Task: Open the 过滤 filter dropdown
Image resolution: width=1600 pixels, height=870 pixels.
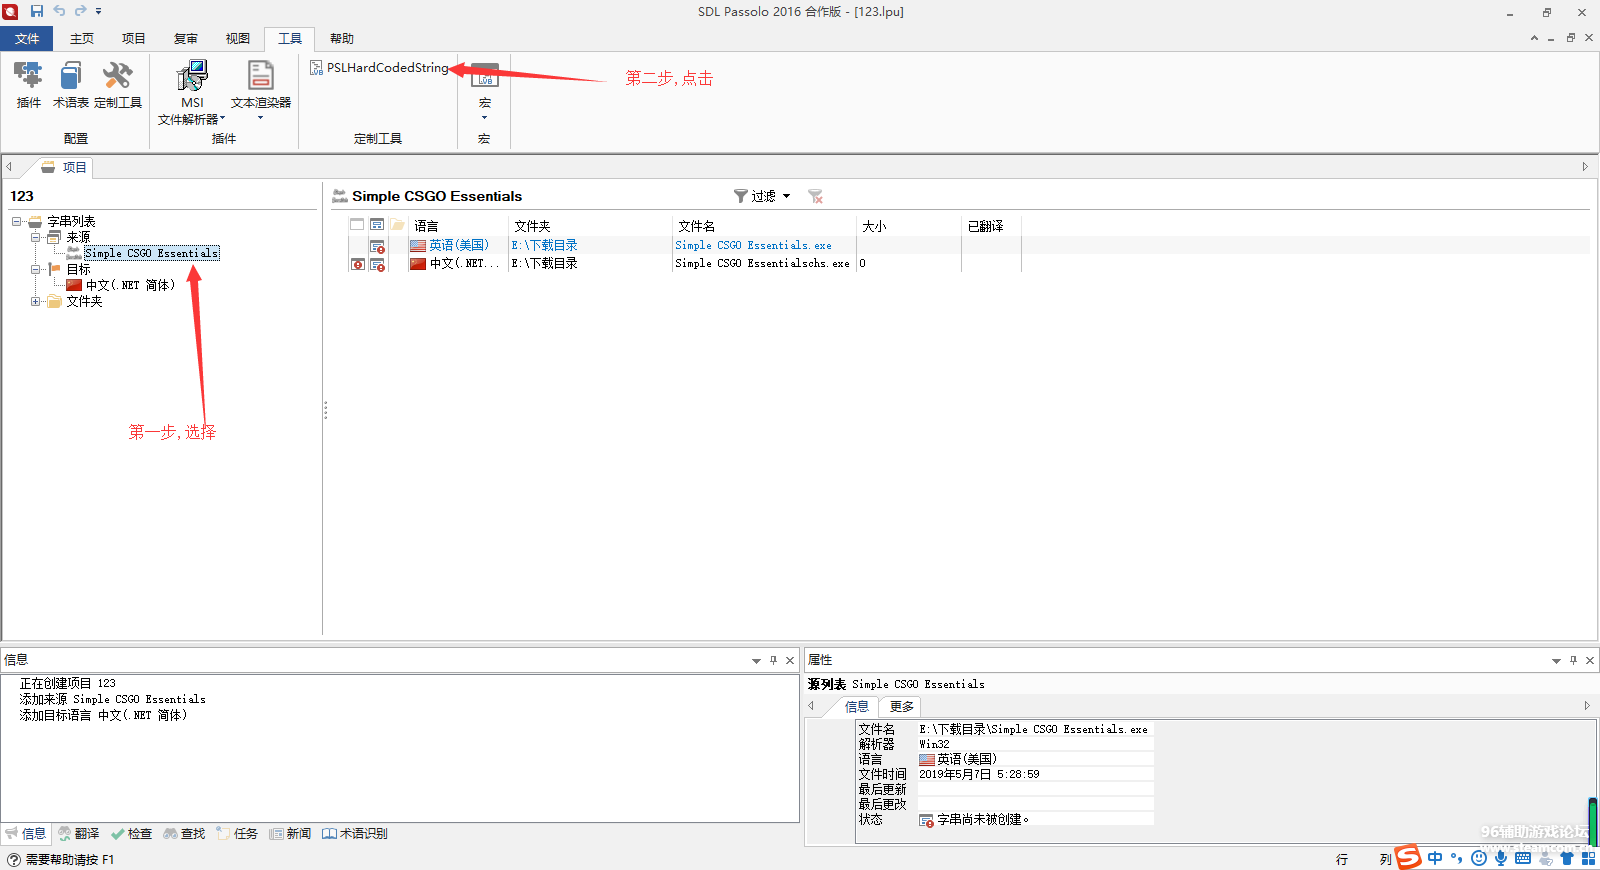Action: click(x=762, y=196)
